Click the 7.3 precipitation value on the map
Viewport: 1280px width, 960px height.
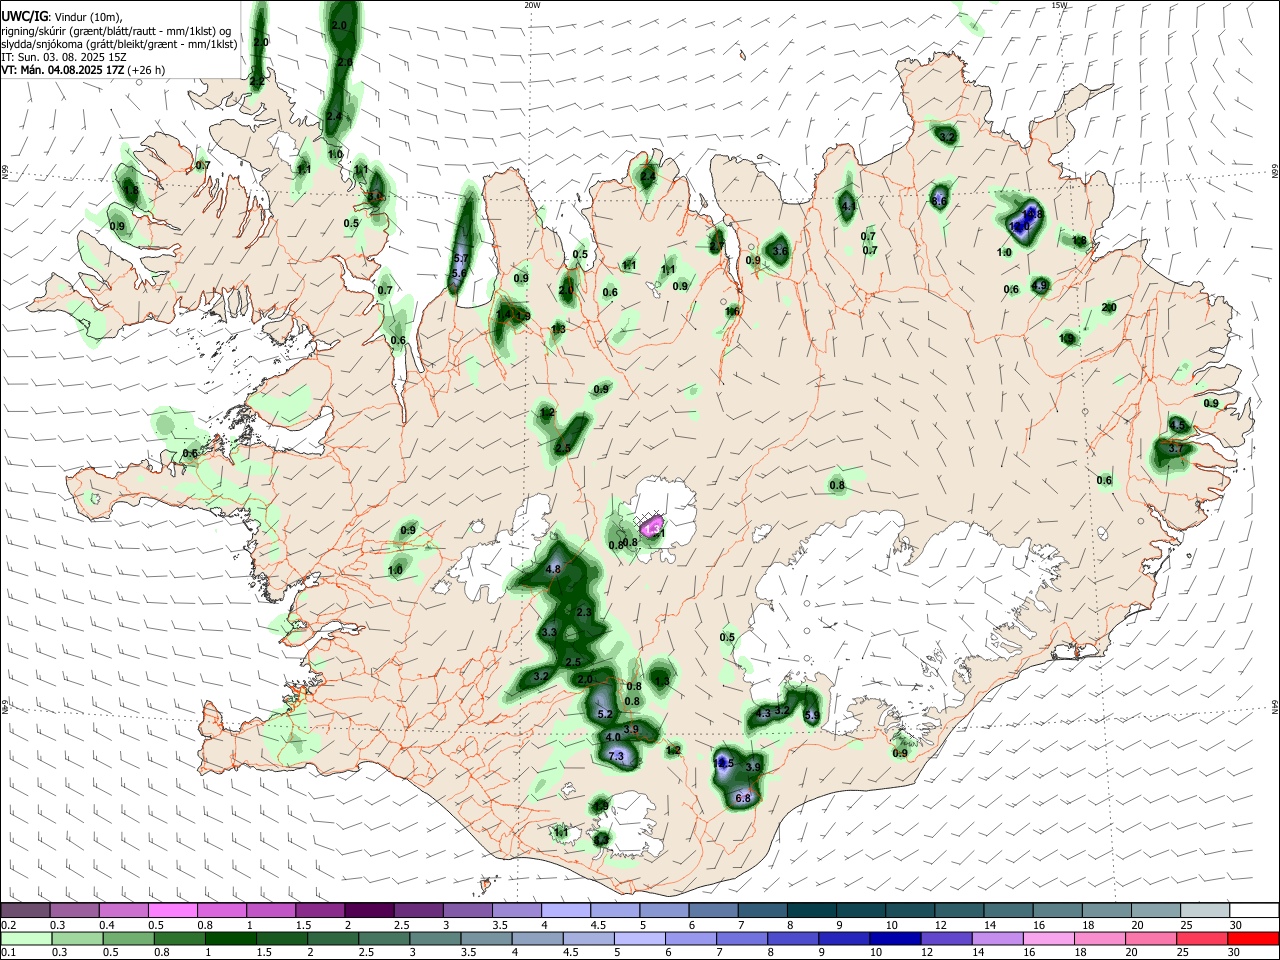click(x=616, y=757)
